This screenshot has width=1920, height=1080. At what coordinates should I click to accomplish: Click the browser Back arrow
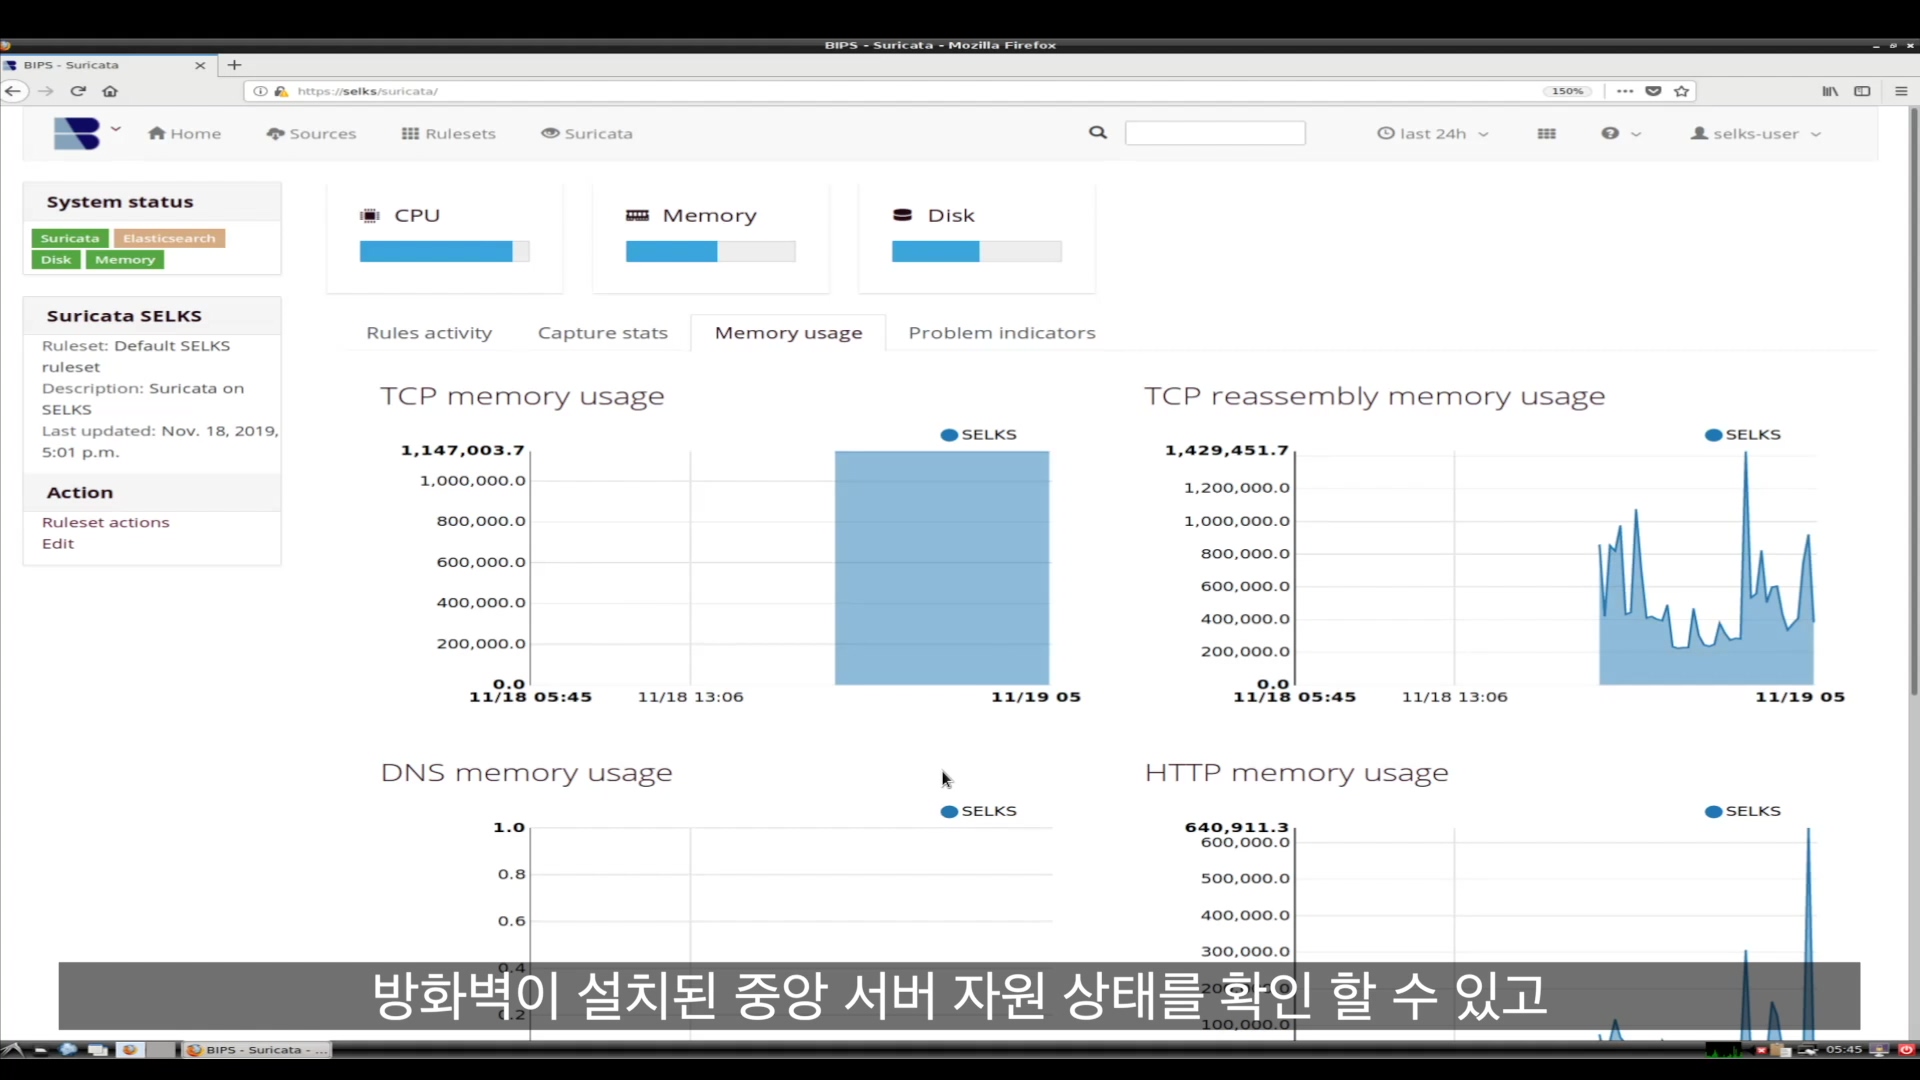click(x=14, y=91)
